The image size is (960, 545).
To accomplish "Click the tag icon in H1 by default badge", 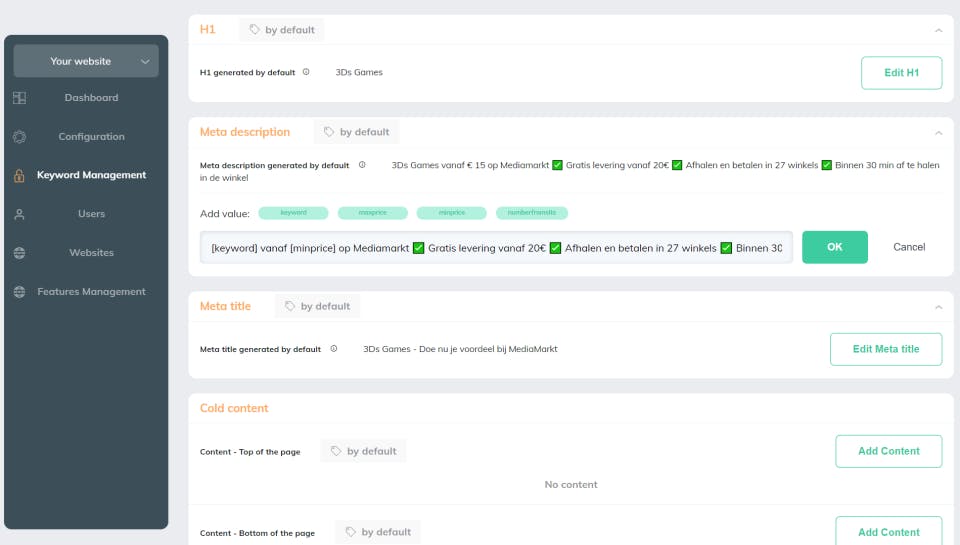I will [x=254, y=29].
